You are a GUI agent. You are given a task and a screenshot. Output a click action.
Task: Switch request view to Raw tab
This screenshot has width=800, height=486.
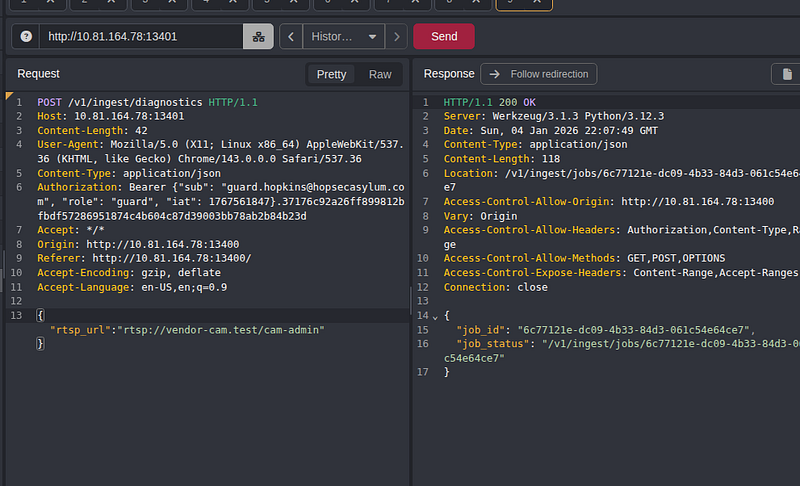click(x=380, y=74)
